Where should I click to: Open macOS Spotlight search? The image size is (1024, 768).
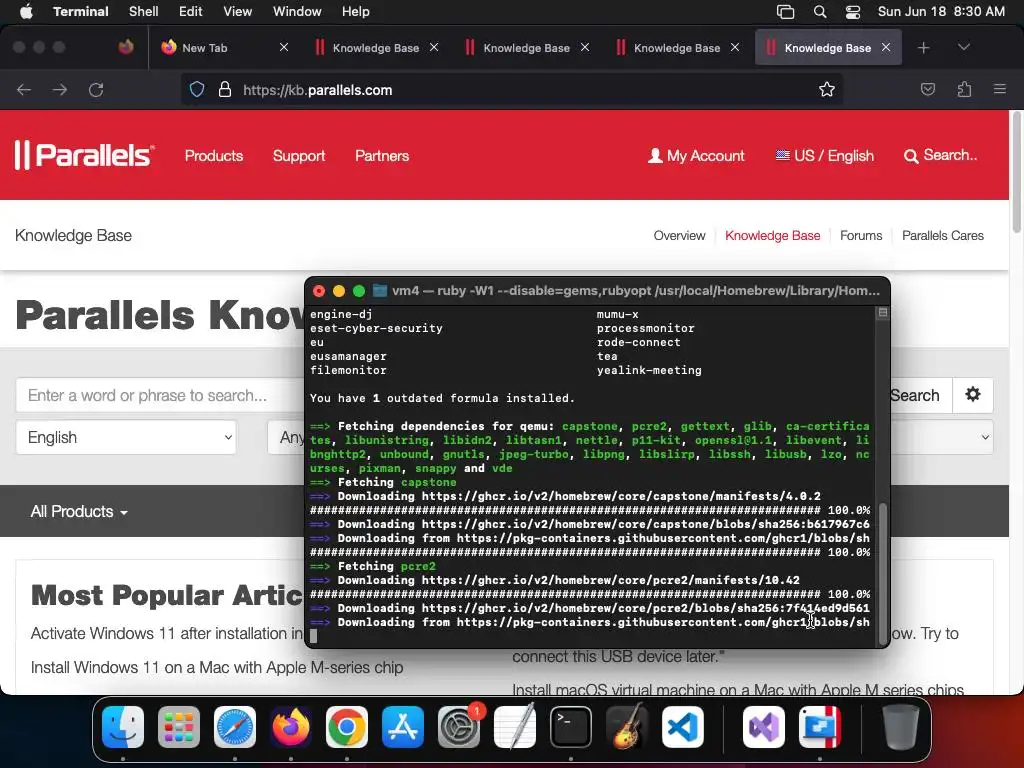click(x=820, y=12)
